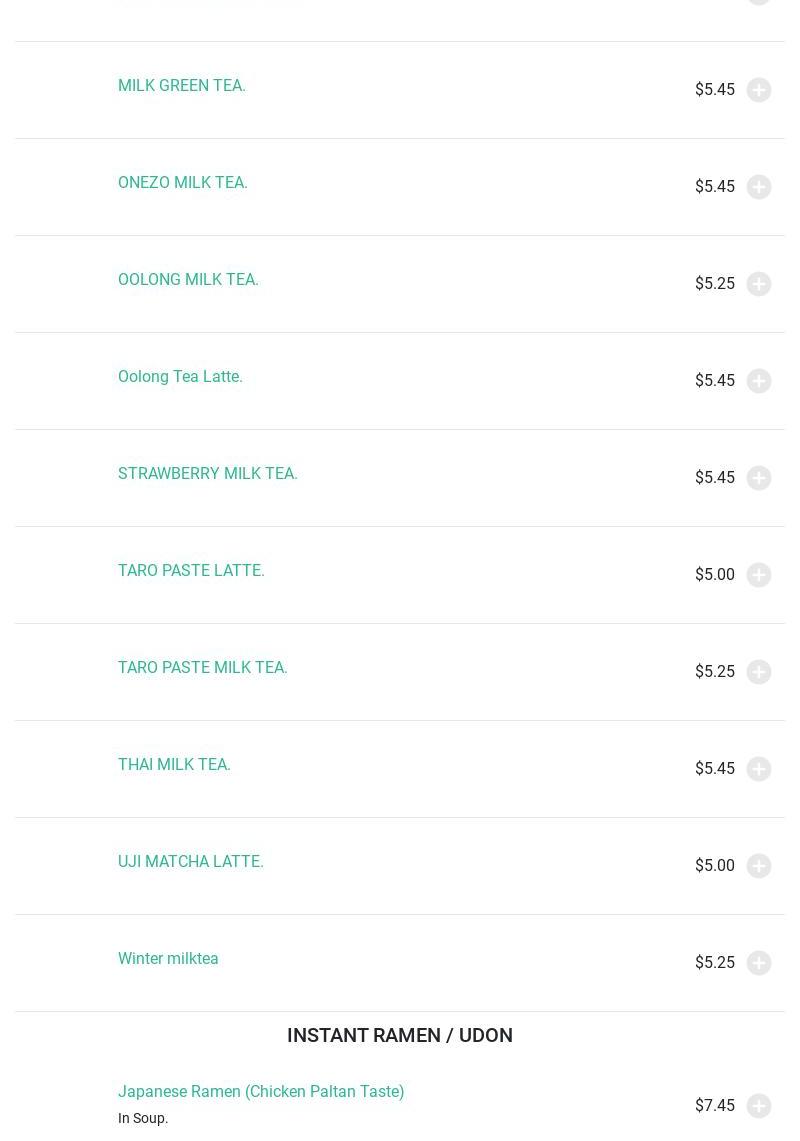Image resolution: width=800 pixels, height=1141 pixels.
Task: Open the MILK GREEN TEA item link
Action: (x=182, y=86)
